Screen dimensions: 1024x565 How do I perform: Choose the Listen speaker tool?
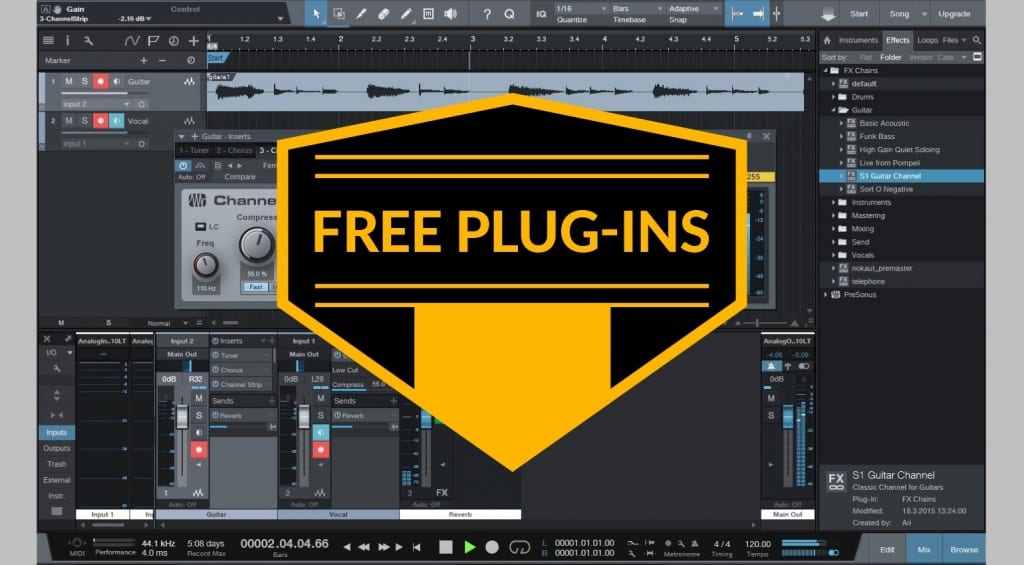click(451, 14)
